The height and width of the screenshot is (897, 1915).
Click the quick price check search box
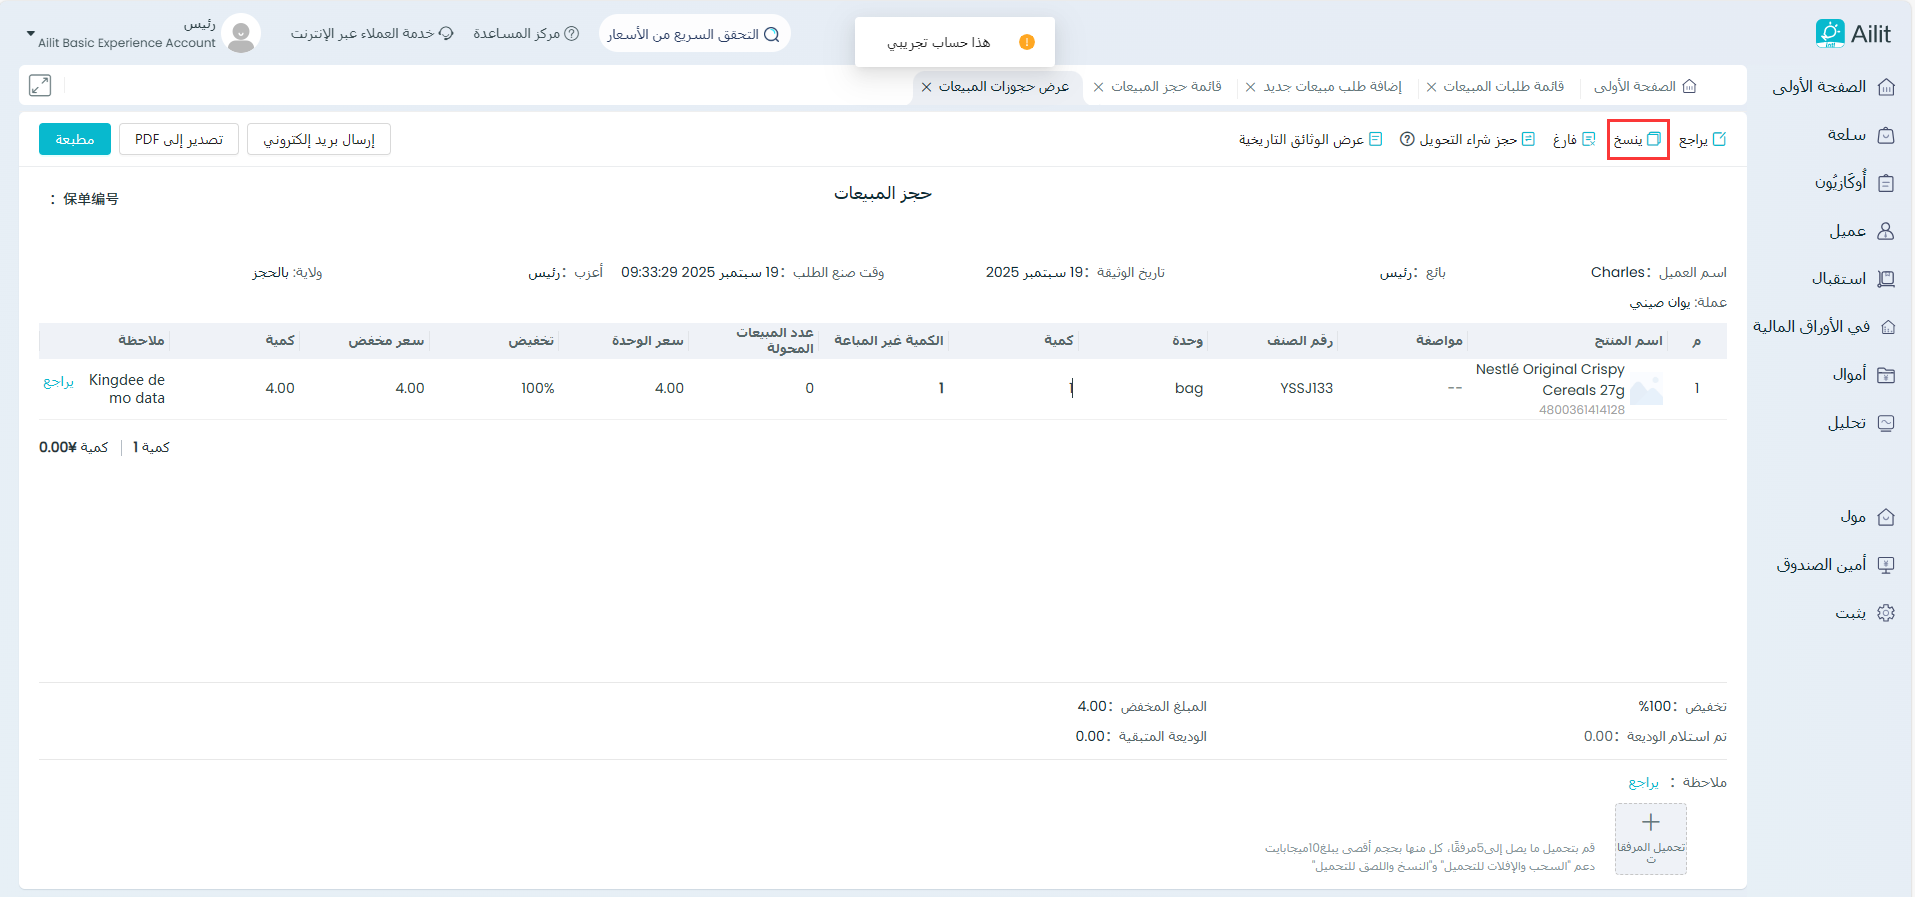pos(694,34)
